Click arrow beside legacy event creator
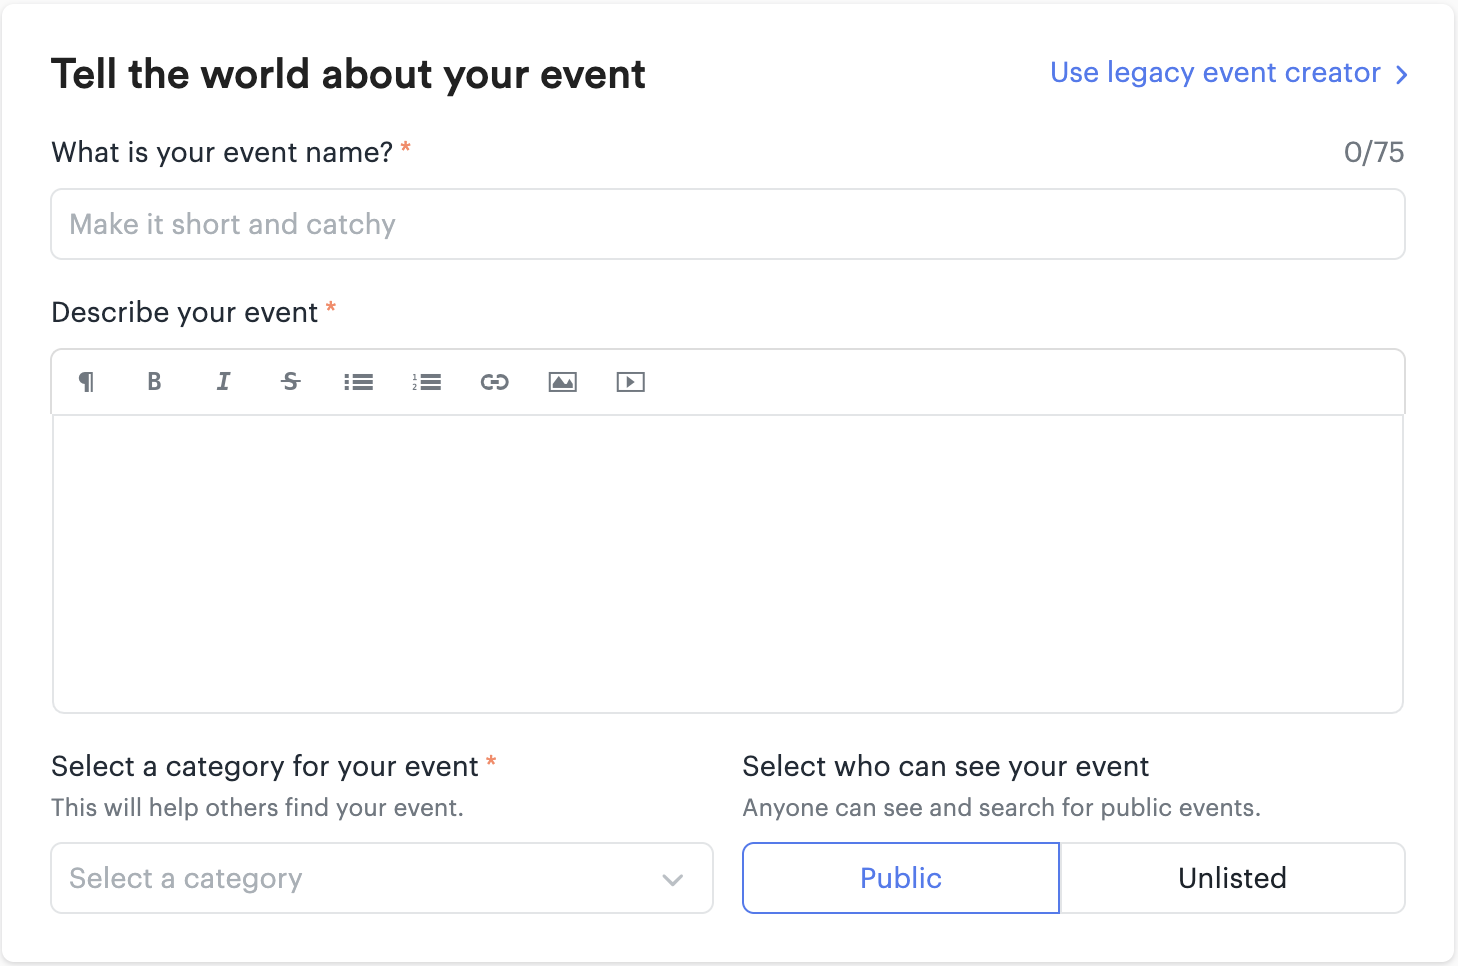 pyautogui.click(x=1402, y=75)
